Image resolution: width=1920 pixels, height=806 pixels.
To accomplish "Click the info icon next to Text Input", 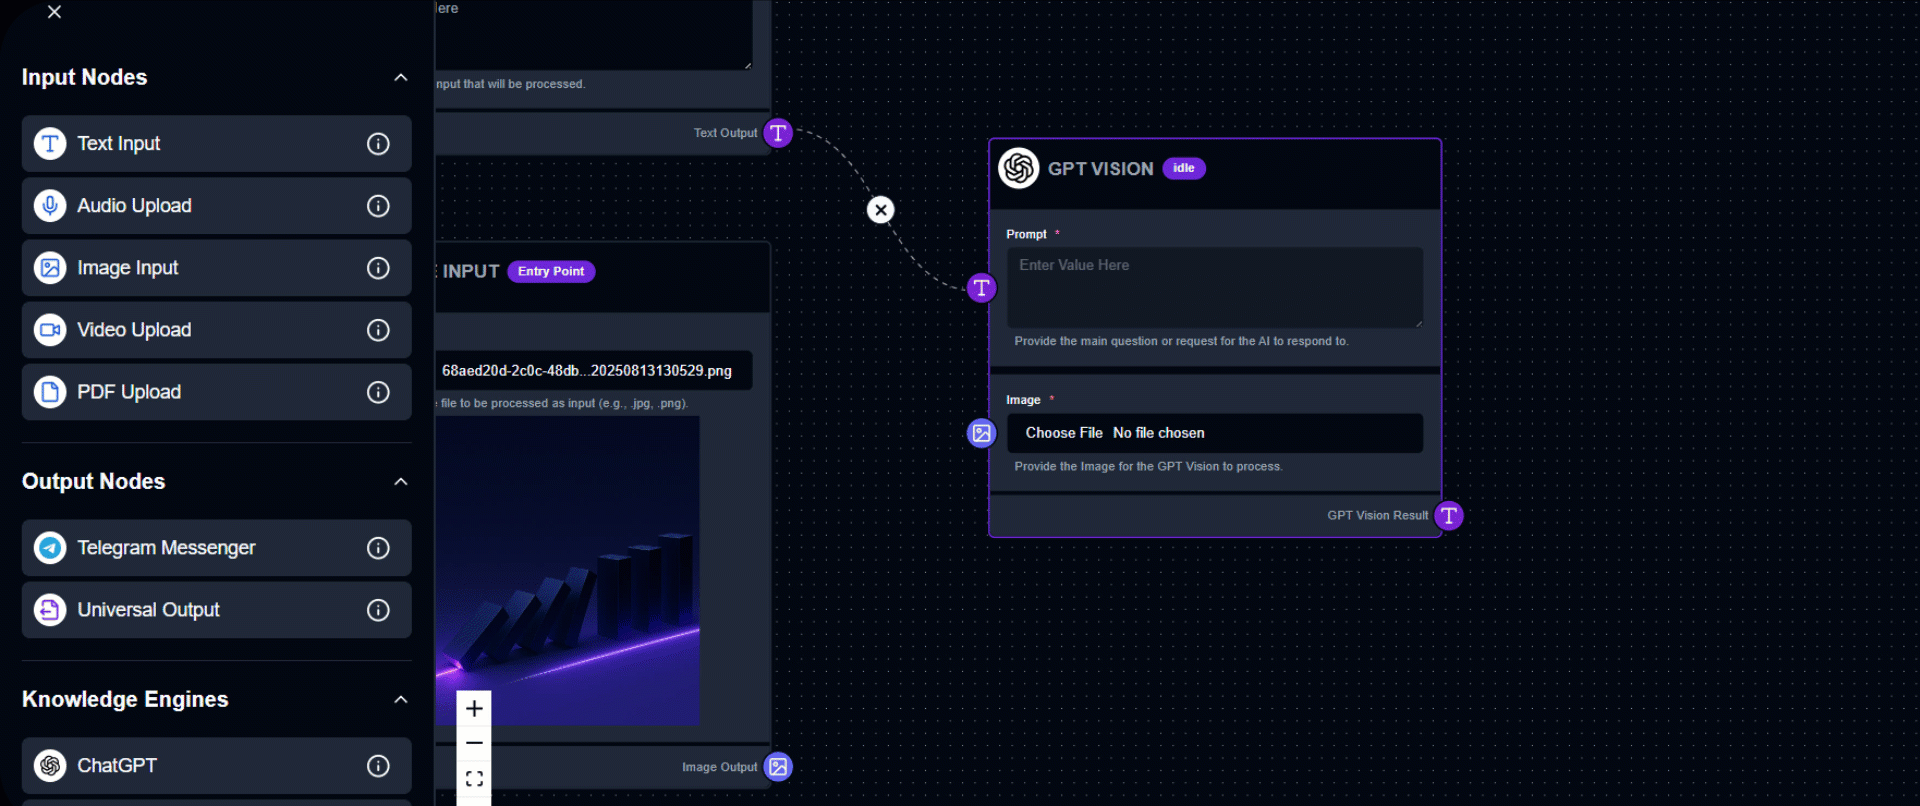I will click(378, 144).
